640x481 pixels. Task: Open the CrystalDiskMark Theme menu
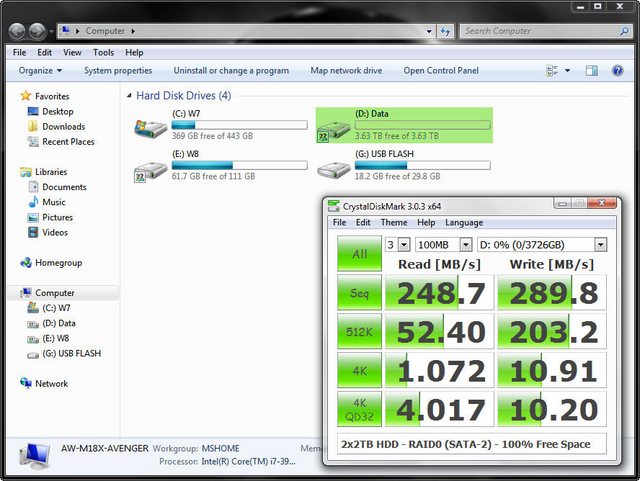[394, 223]
